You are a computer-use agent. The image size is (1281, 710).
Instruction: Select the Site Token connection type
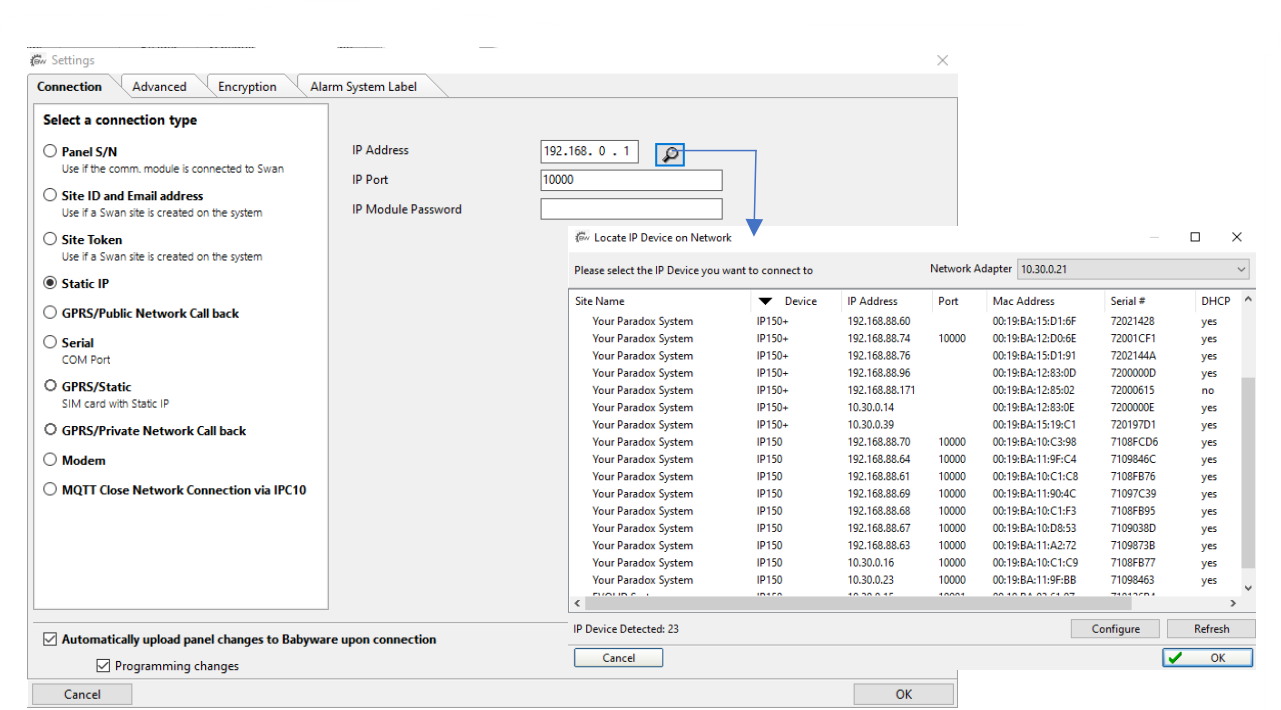(49, 239)
